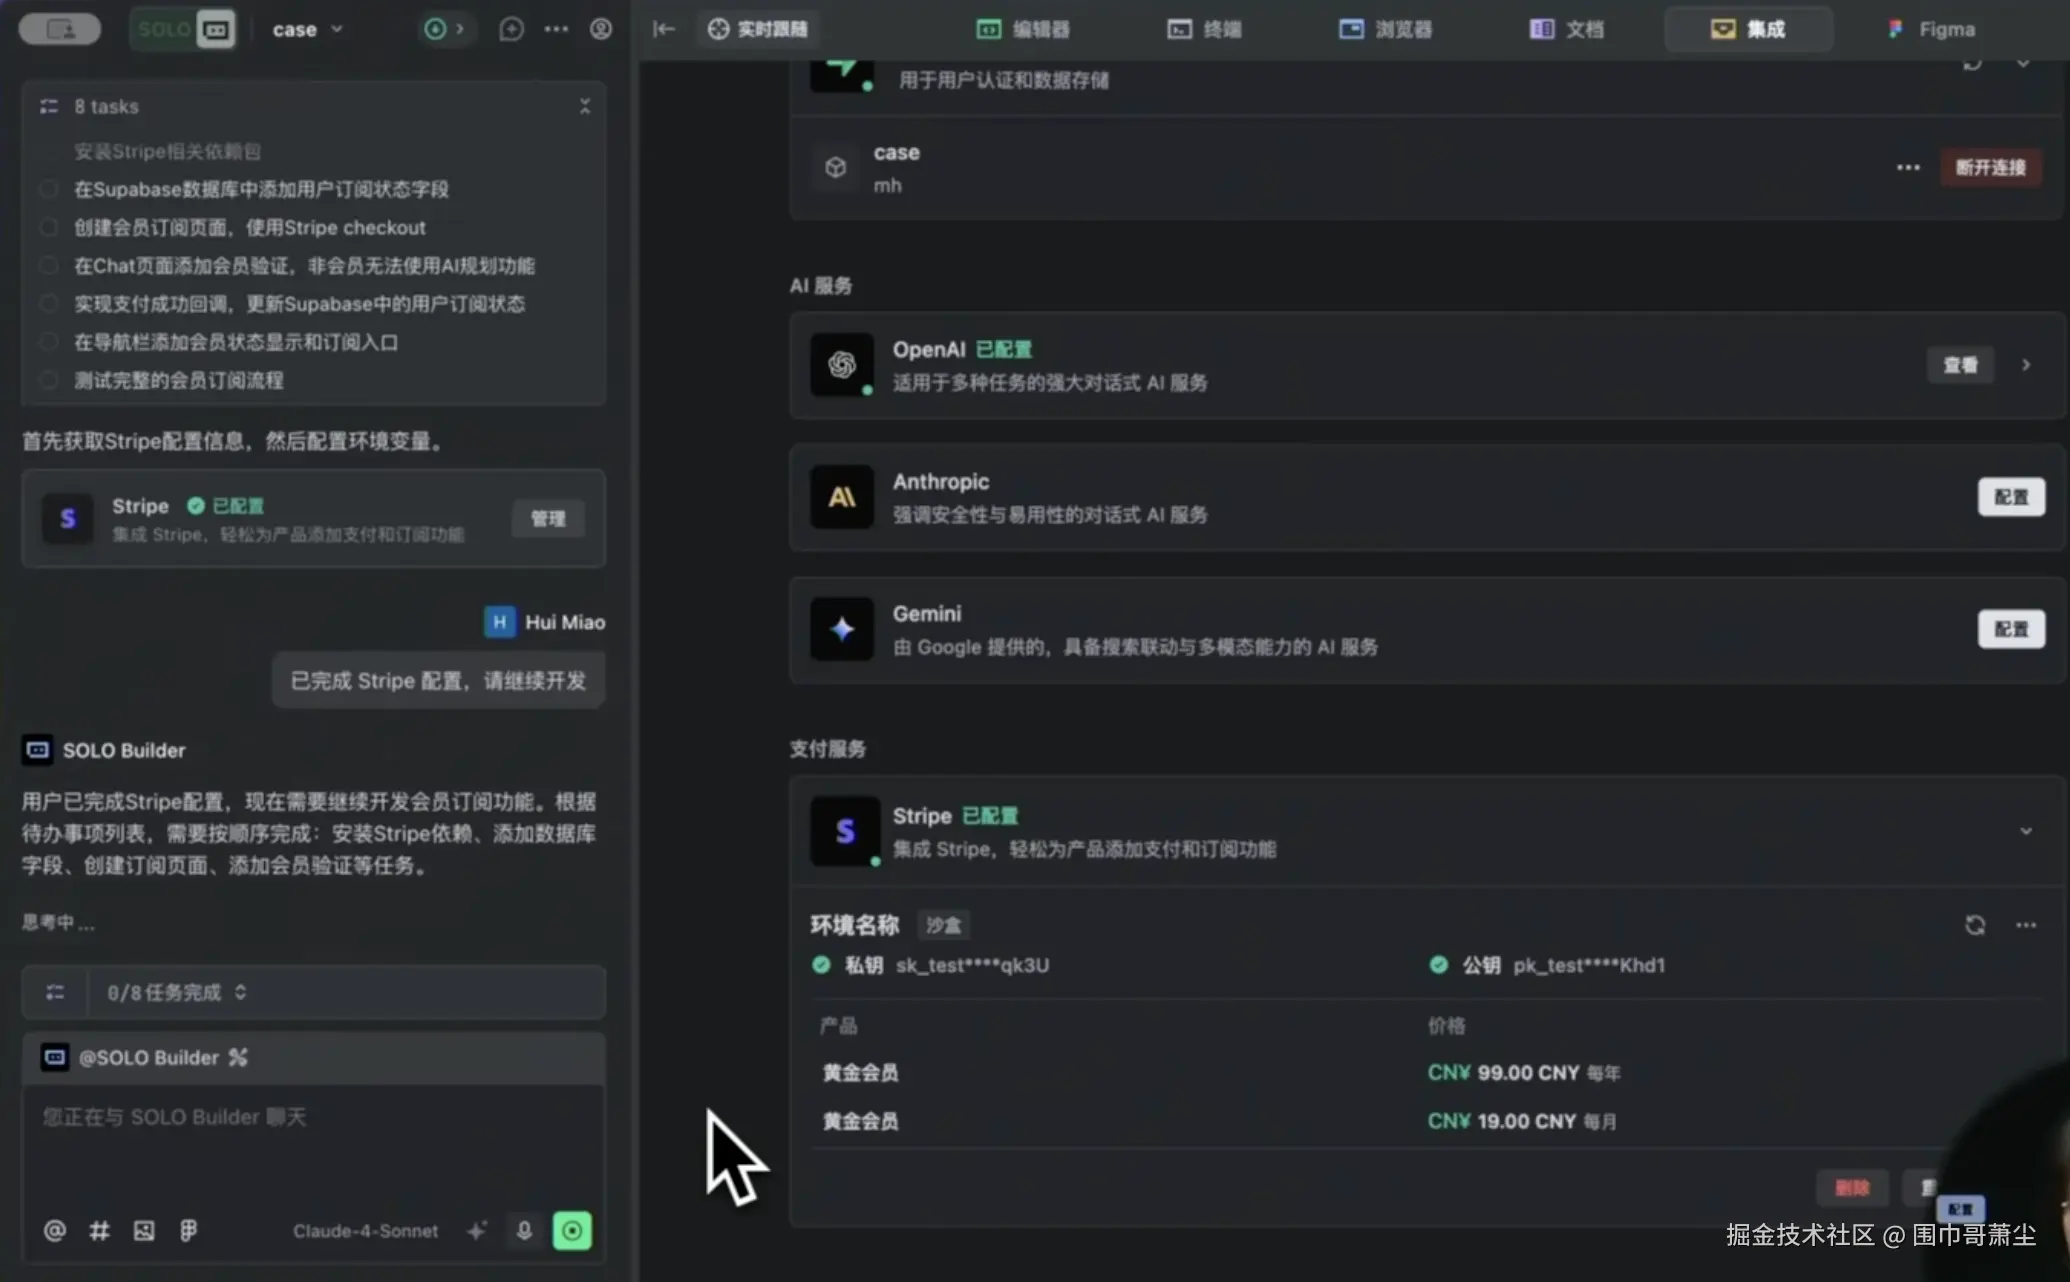This screenshot has width=2070, height=1282.
Task: Collapse the Stripe 已配置 card chevron
Action: (2026, 831)
